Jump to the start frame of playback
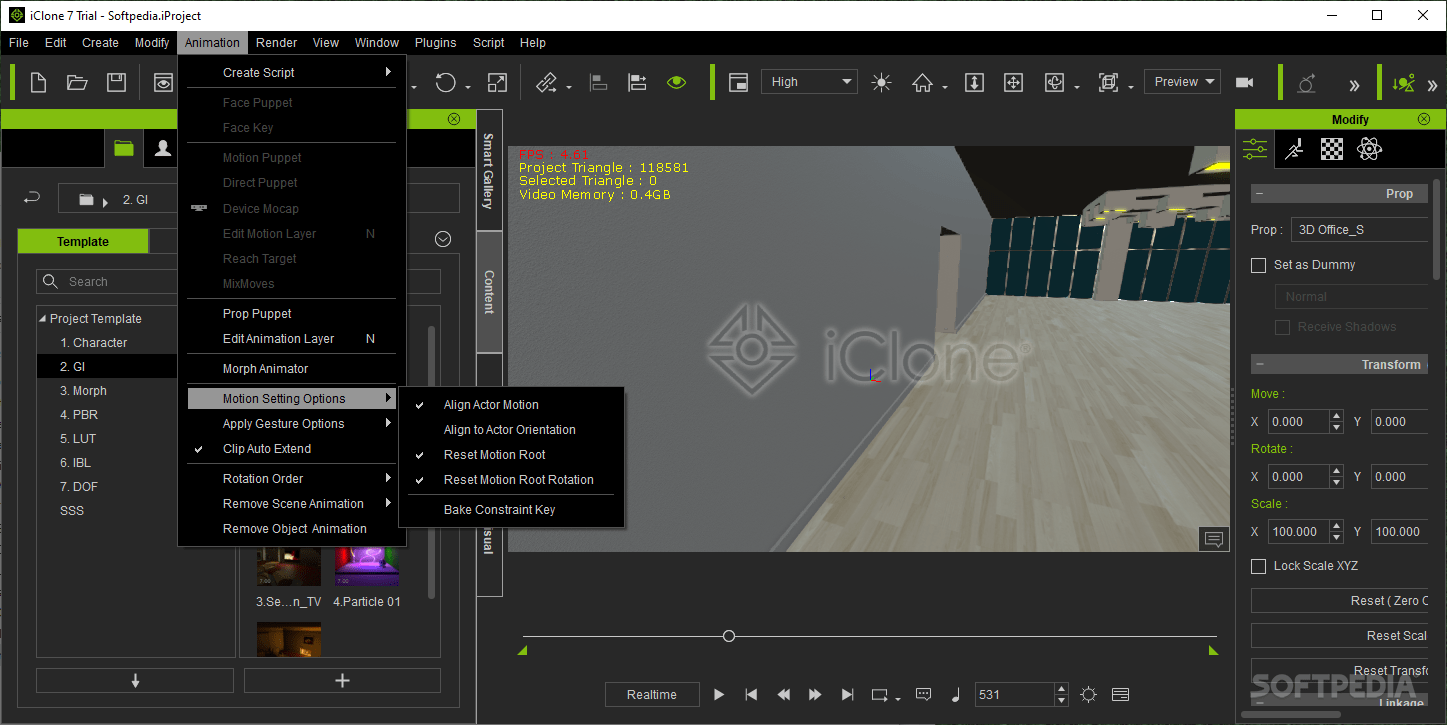The height and width of the screenshot is (725, 1447). [751, 694]
